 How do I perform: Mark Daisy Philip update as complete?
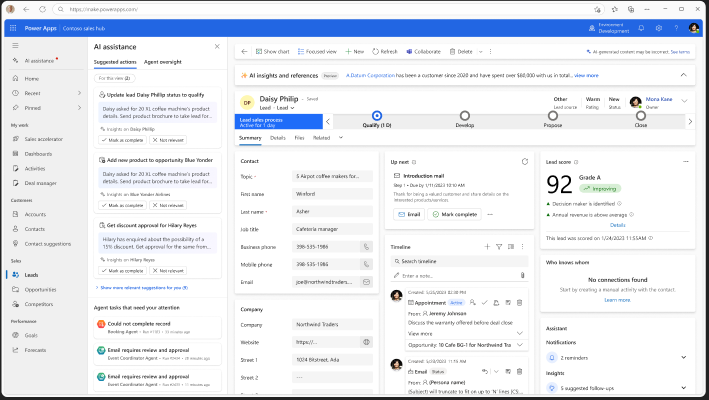[123, 140]
